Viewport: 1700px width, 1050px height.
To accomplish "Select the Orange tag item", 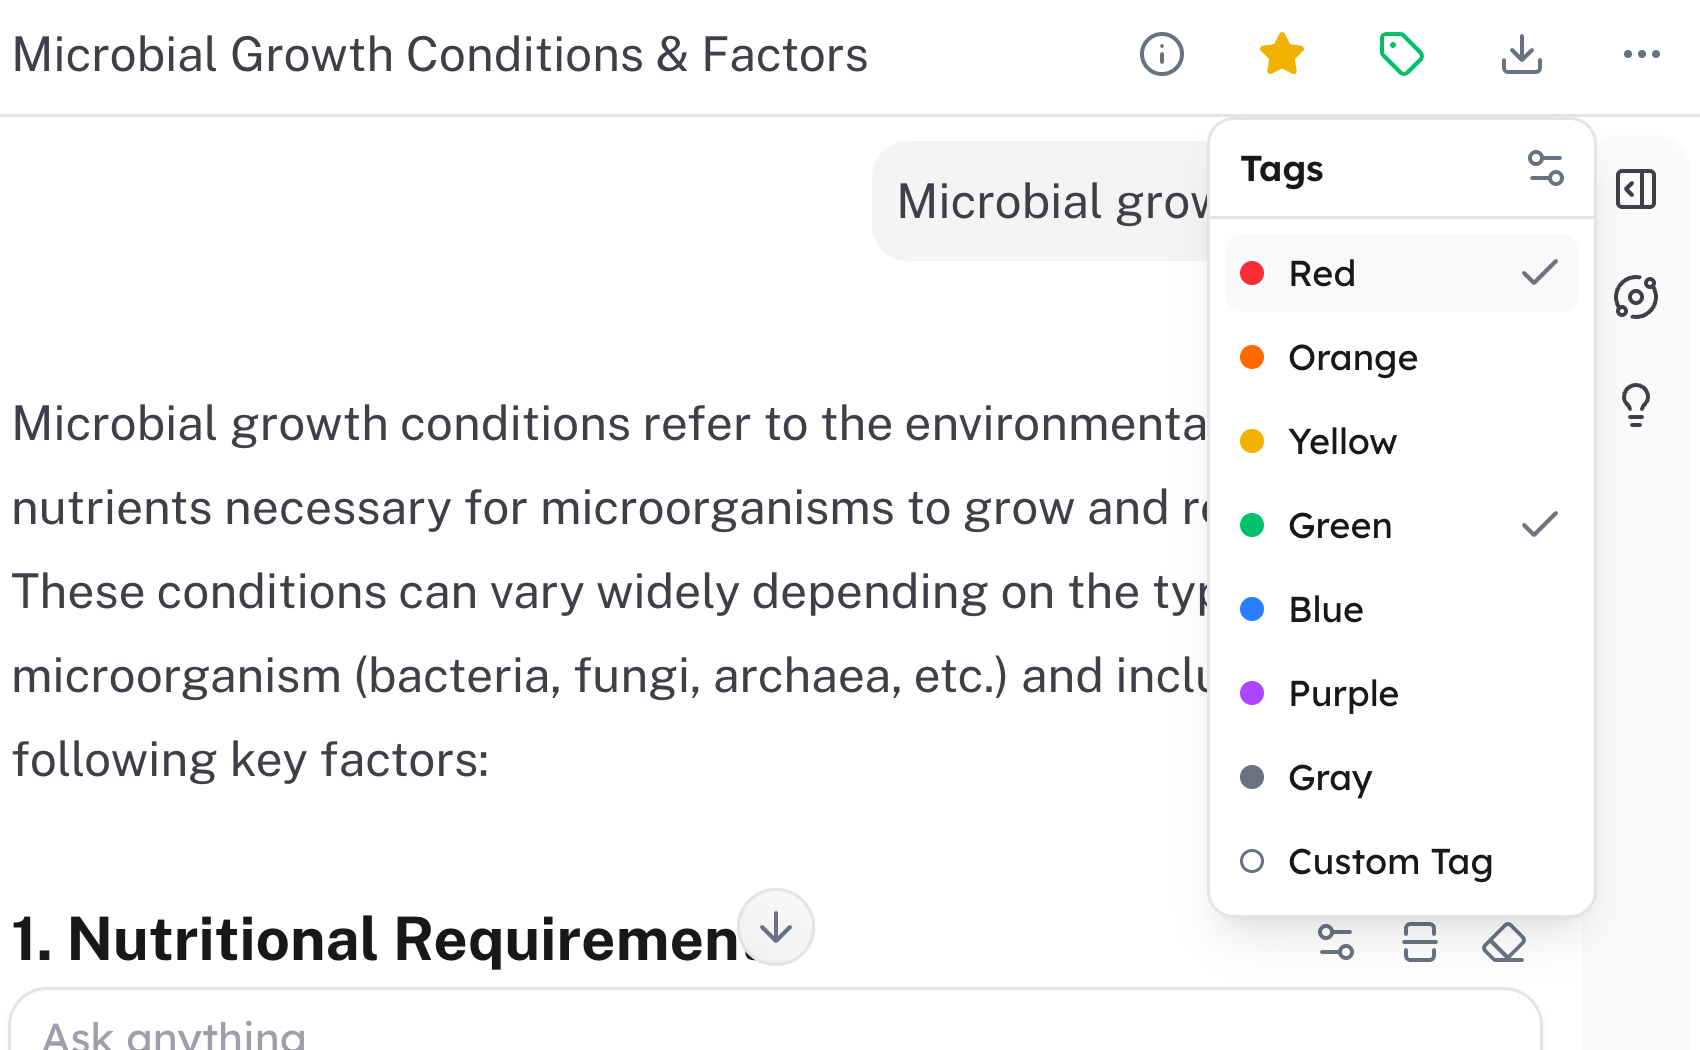I will 1352,357.
